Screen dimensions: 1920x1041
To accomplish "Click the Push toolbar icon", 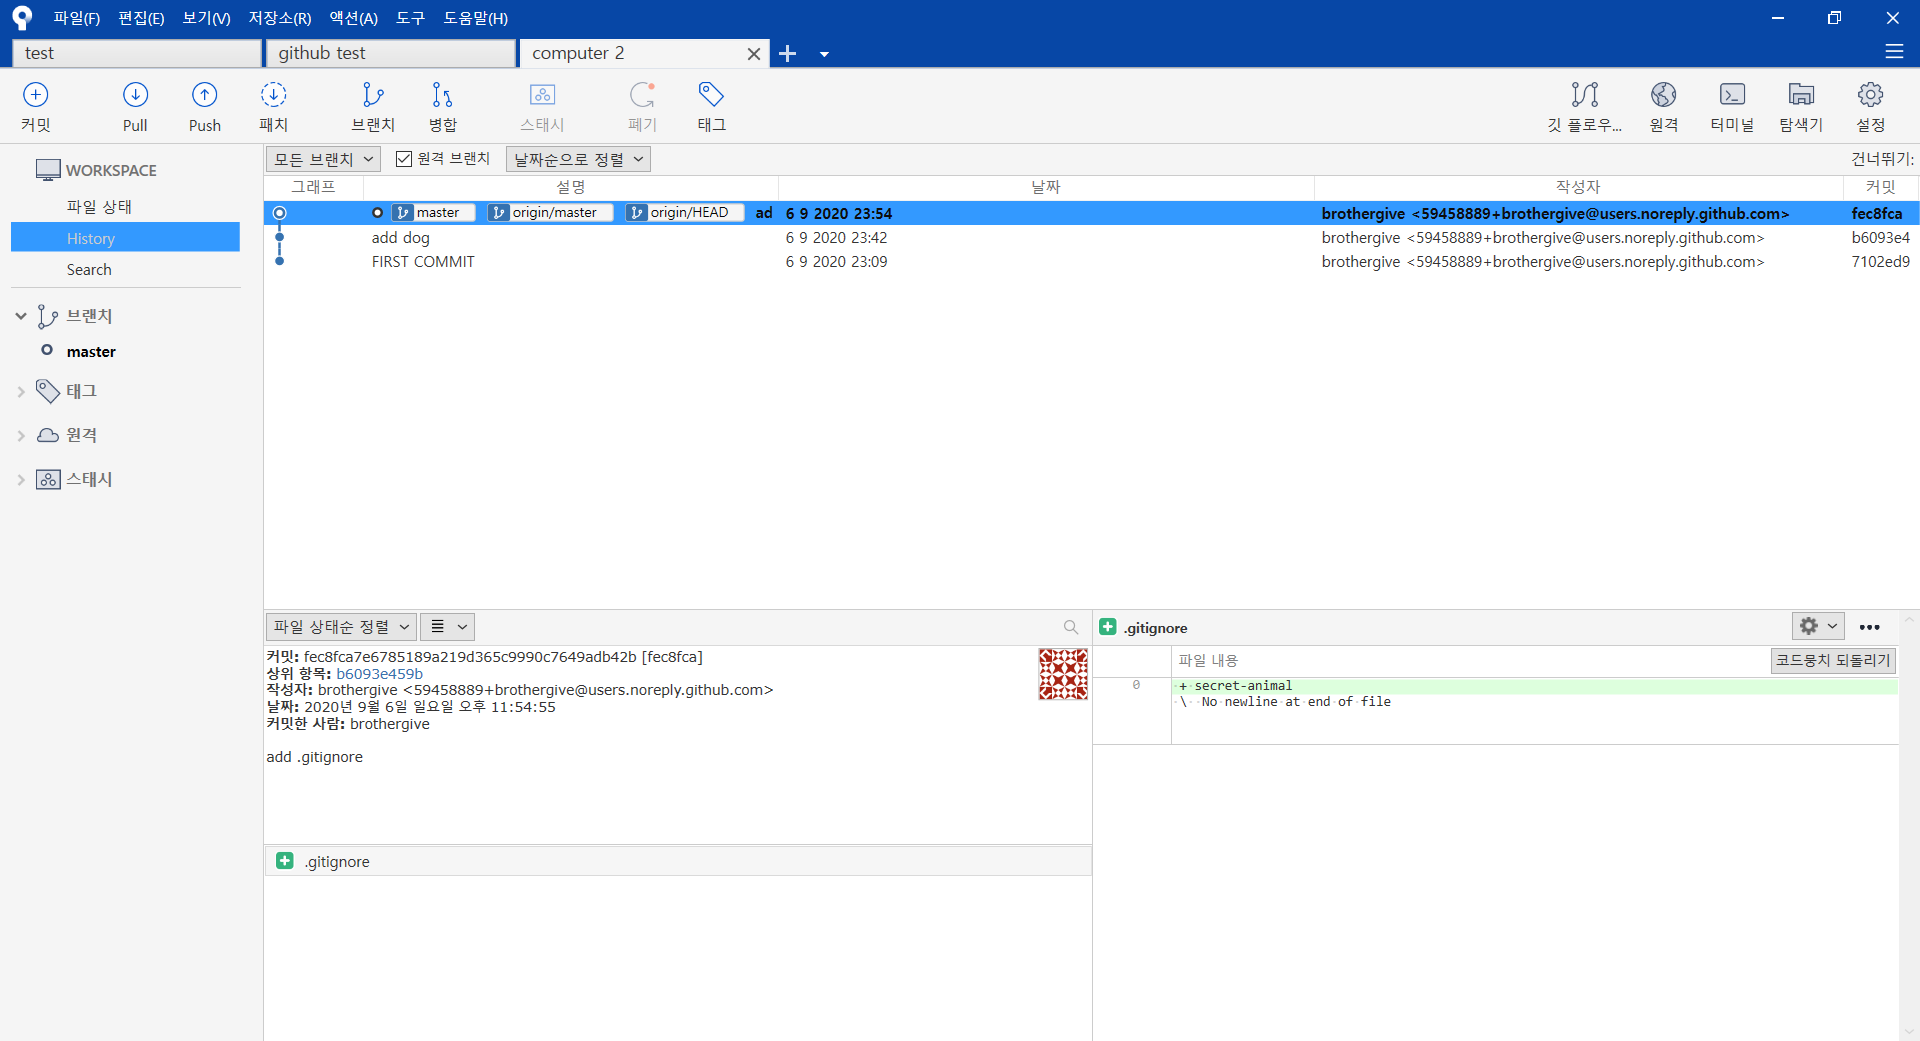I will 204,107.
